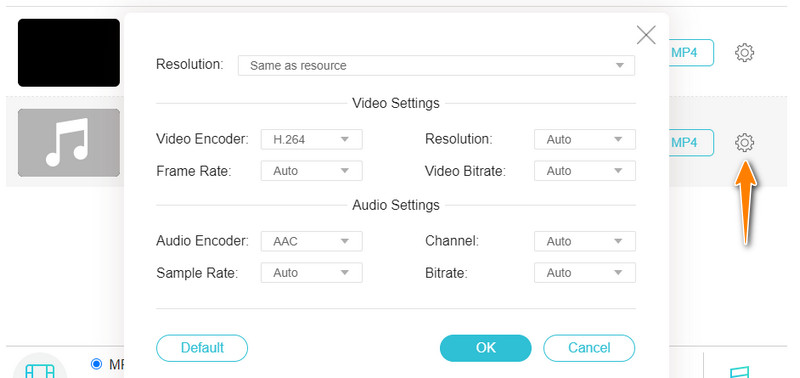Screen dimensions: 800x378
Task: Open the Video Bitrate dropdown
Action: pos(585,170)
